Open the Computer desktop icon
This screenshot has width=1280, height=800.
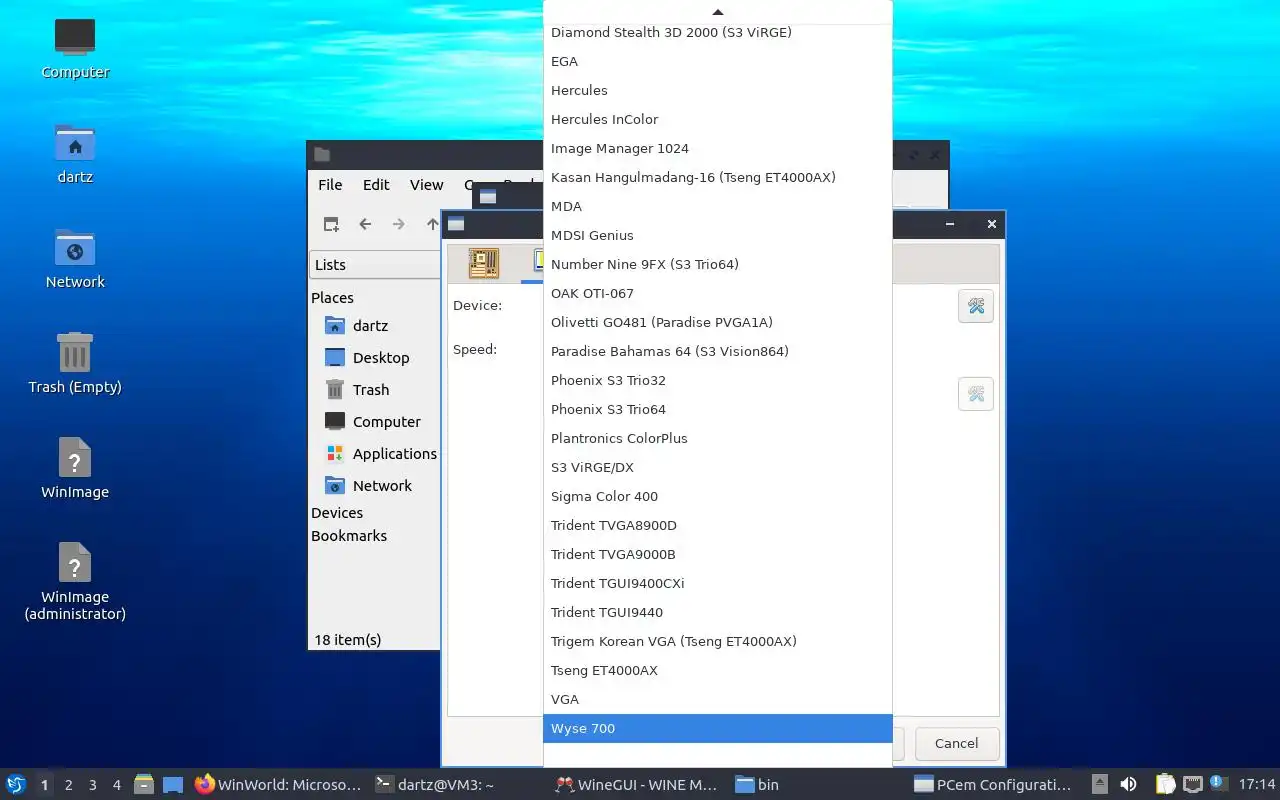tap(75, 48)
